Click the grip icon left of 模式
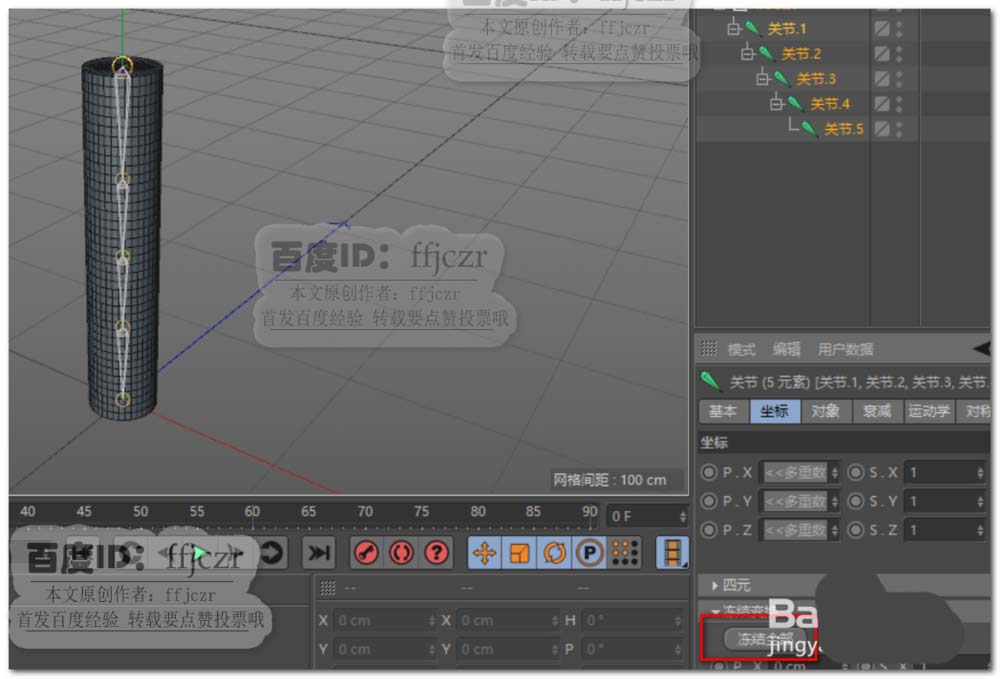The height and width of the screenshot is (679, 1000). (709, 348)
